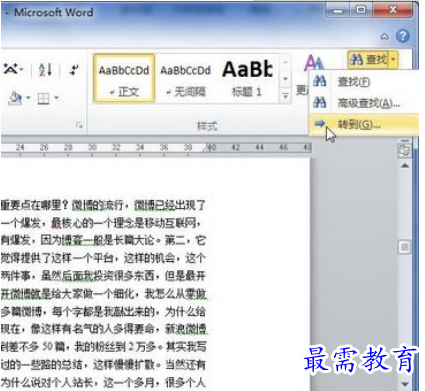Toggle the ruler view button
This screenshot has height=391, width=425.
405,151
